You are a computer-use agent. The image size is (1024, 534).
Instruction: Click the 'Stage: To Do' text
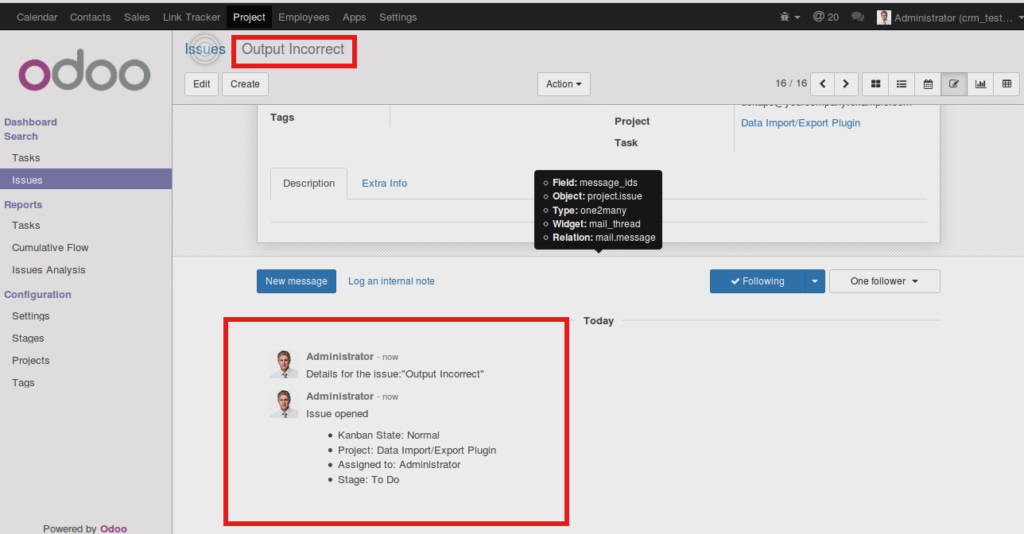click(x=368, y=480)
